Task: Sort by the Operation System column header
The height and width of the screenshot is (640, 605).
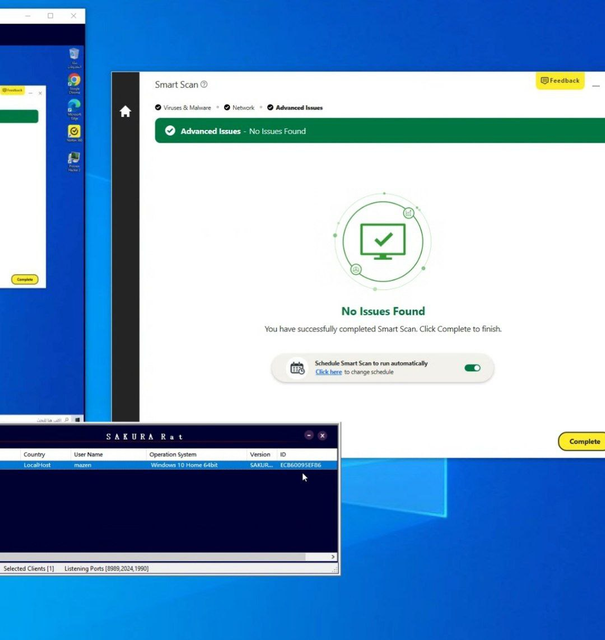Action: click(x=196, y=454)
